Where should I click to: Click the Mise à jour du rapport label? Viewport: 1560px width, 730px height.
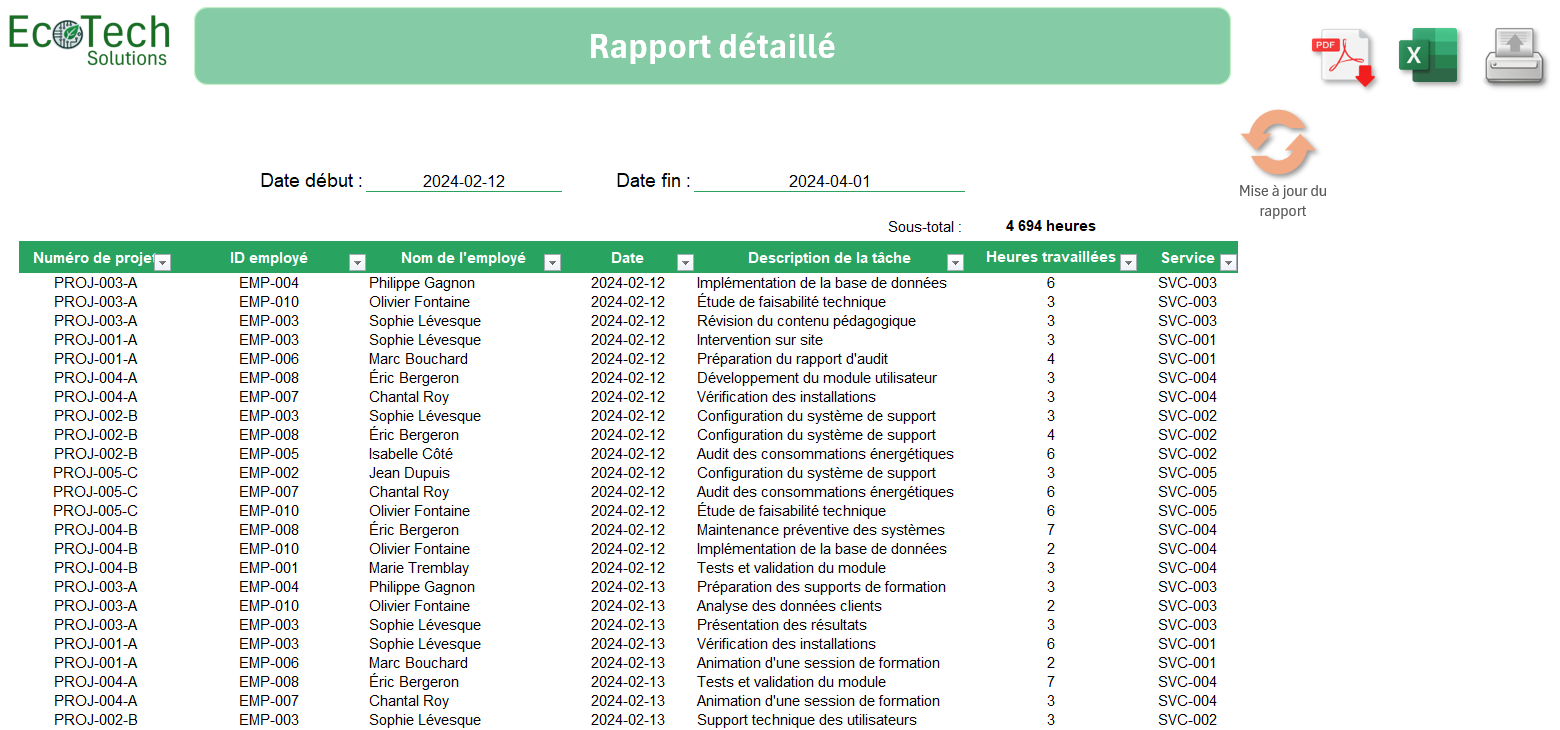pyautogui.click(x=1282, y=201)
